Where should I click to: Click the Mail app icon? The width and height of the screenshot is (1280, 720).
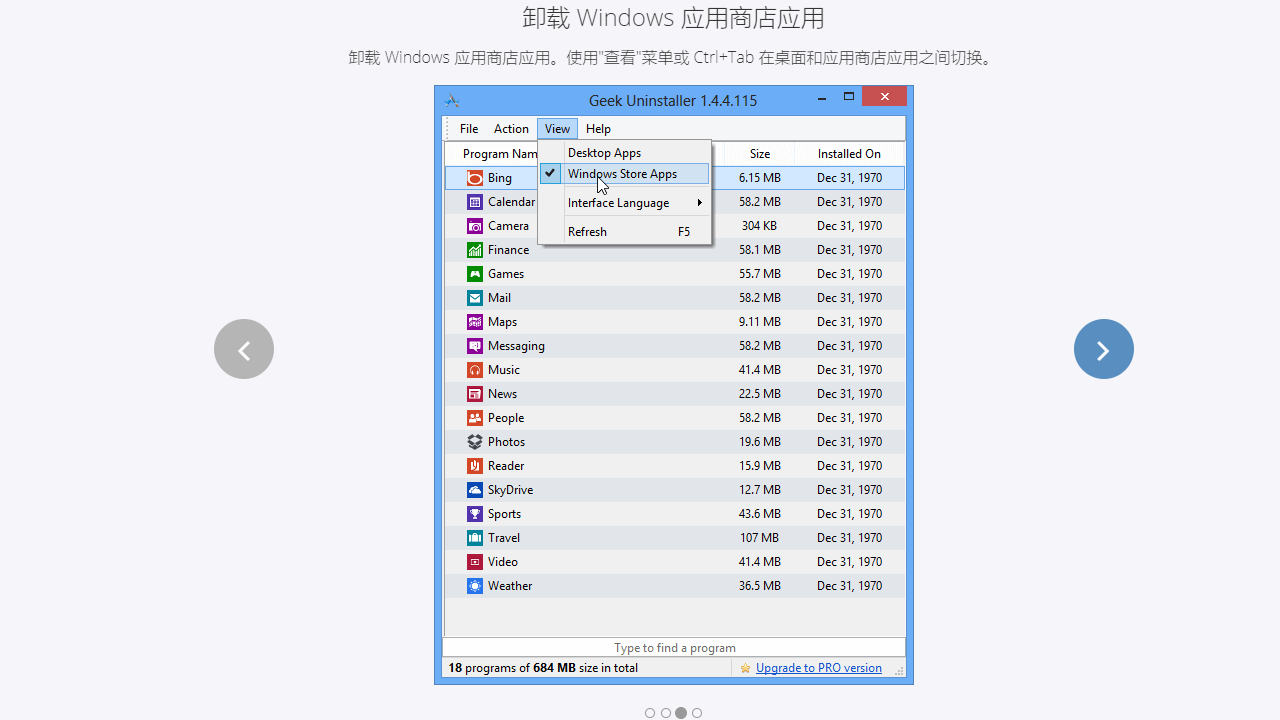tap(474, 298)
